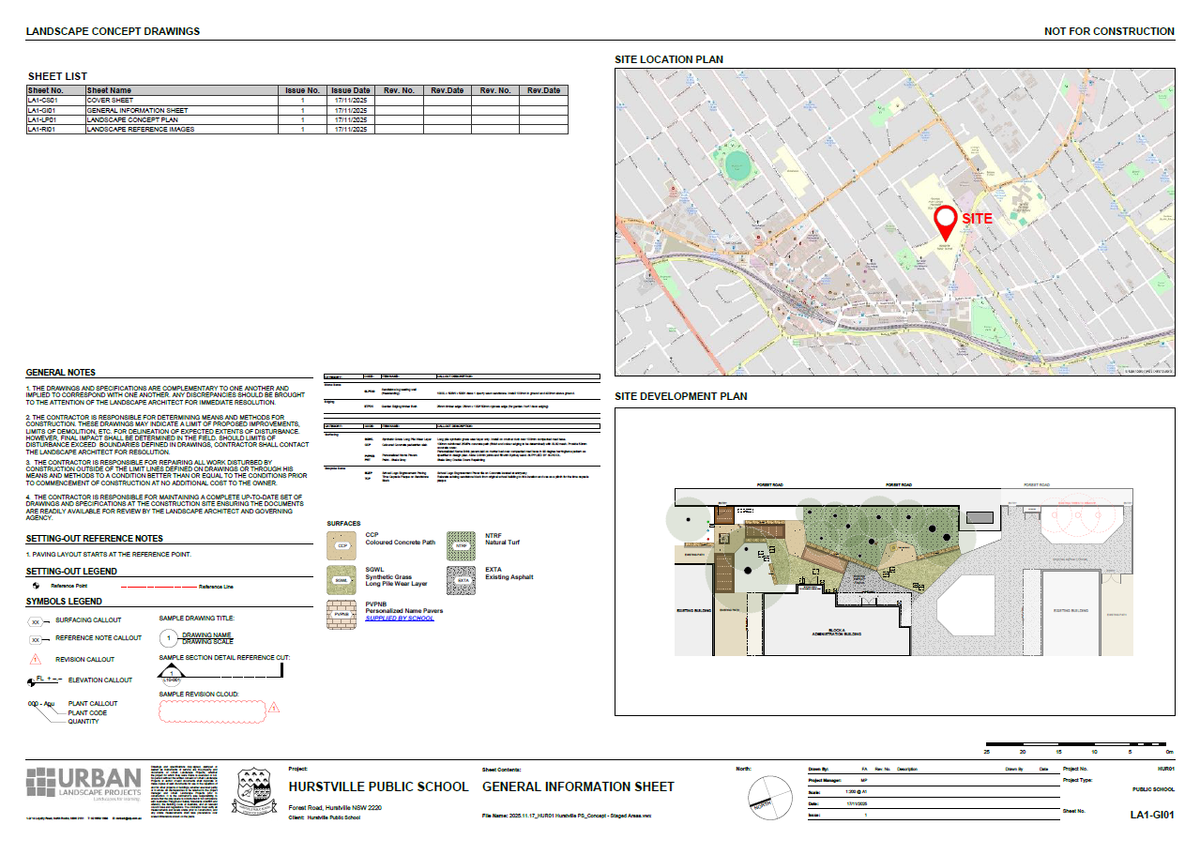Click the elevation callout symbol
The width and height of the screenshot is (1200, 843).
[40, 680]
